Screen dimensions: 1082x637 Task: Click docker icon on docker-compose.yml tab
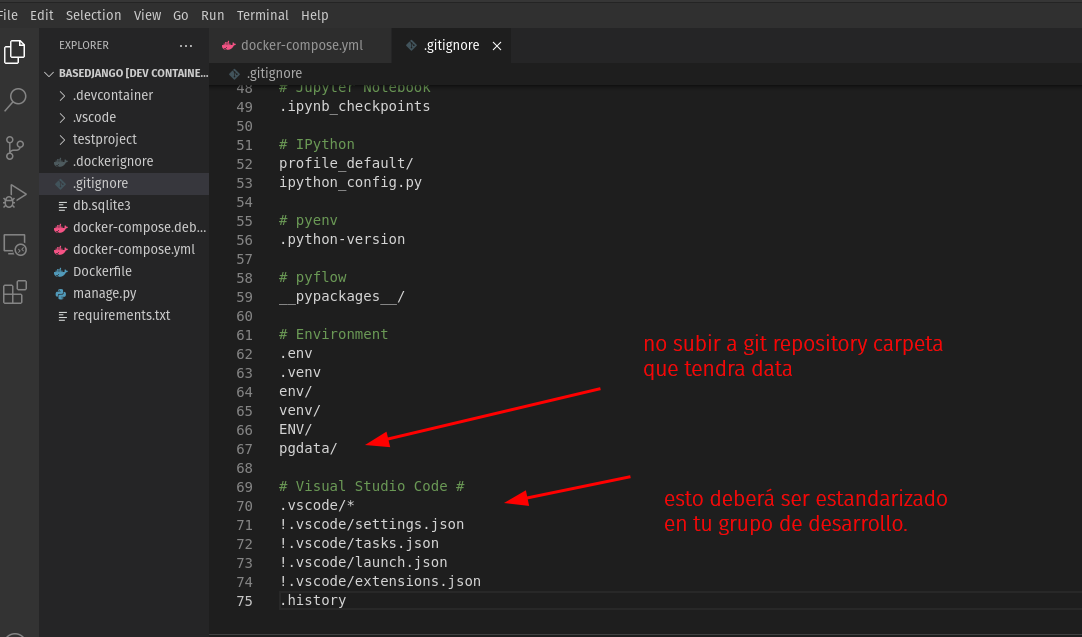(x=228, y=46)
